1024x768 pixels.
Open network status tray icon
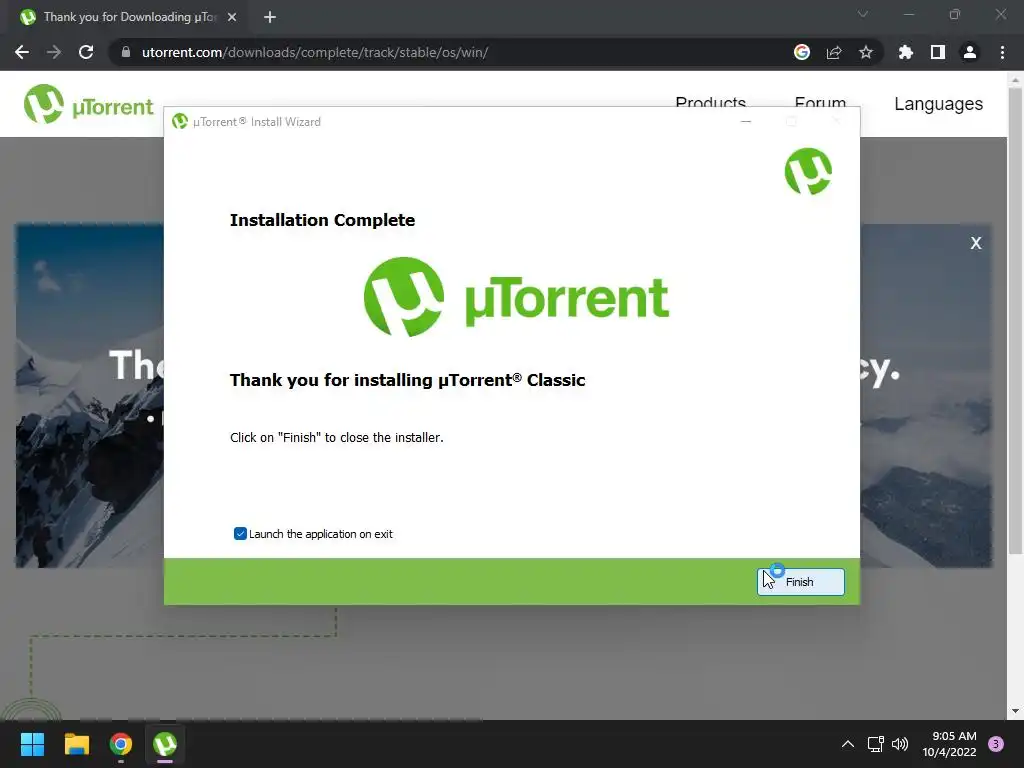[x=875, y=744]
